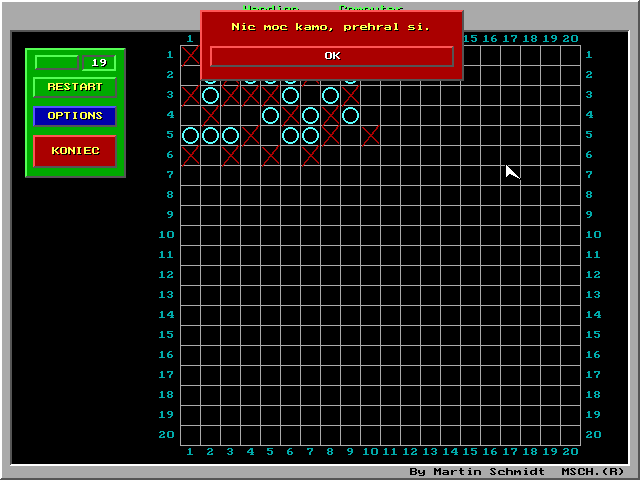Click the X mark at row 3, column 1
The width and height of the screenshot is (640, 480).
pos(190,96)
